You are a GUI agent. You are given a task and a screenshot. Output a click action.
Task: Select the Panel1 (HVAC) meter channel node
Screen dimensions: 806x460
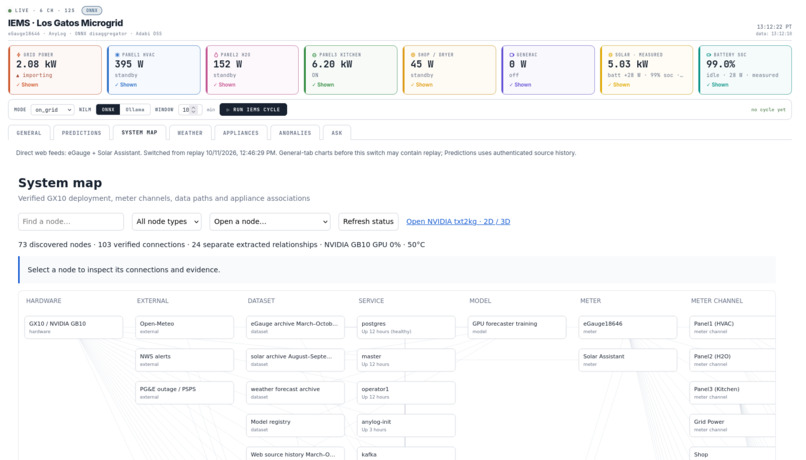732,327
